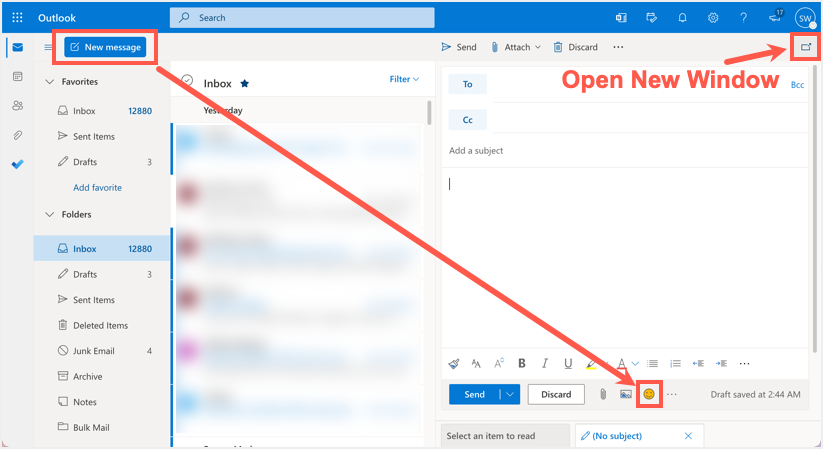
Task: Toggle the select-all circle beside Inbox
Action: (187, 81)
